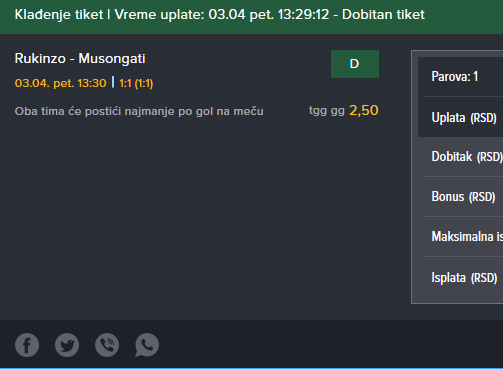The image size is (503, 369).
Task: Select the Dobitak (RSD) row
Action: pyautogui.click(x=460, y=157)
